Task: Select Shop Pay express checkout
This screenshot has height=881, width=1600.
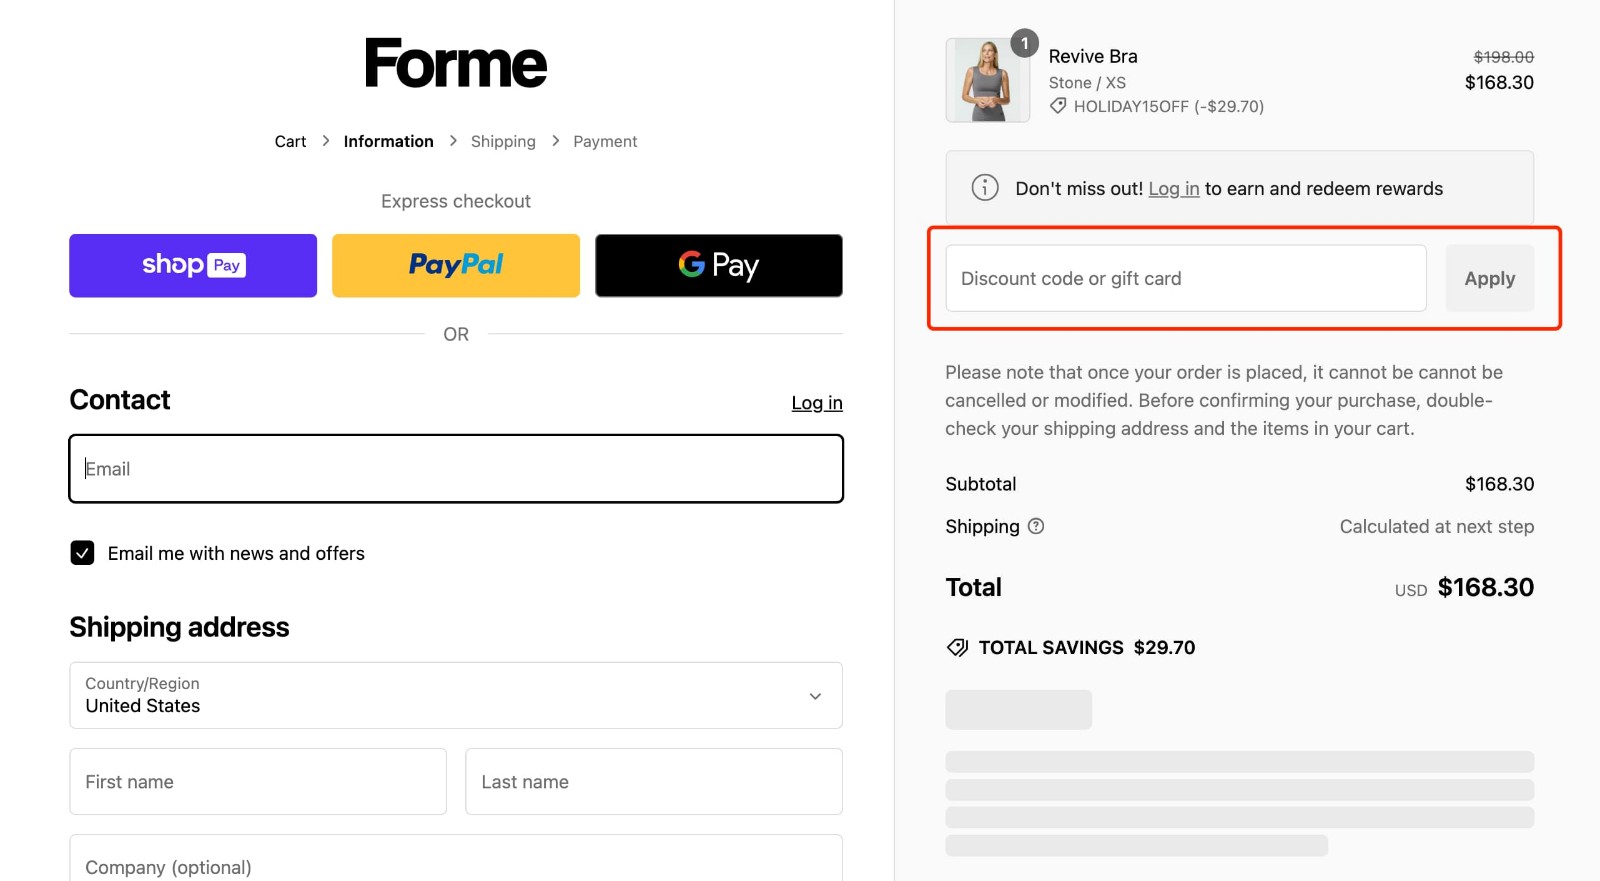Action: click(x=192, y=265)
